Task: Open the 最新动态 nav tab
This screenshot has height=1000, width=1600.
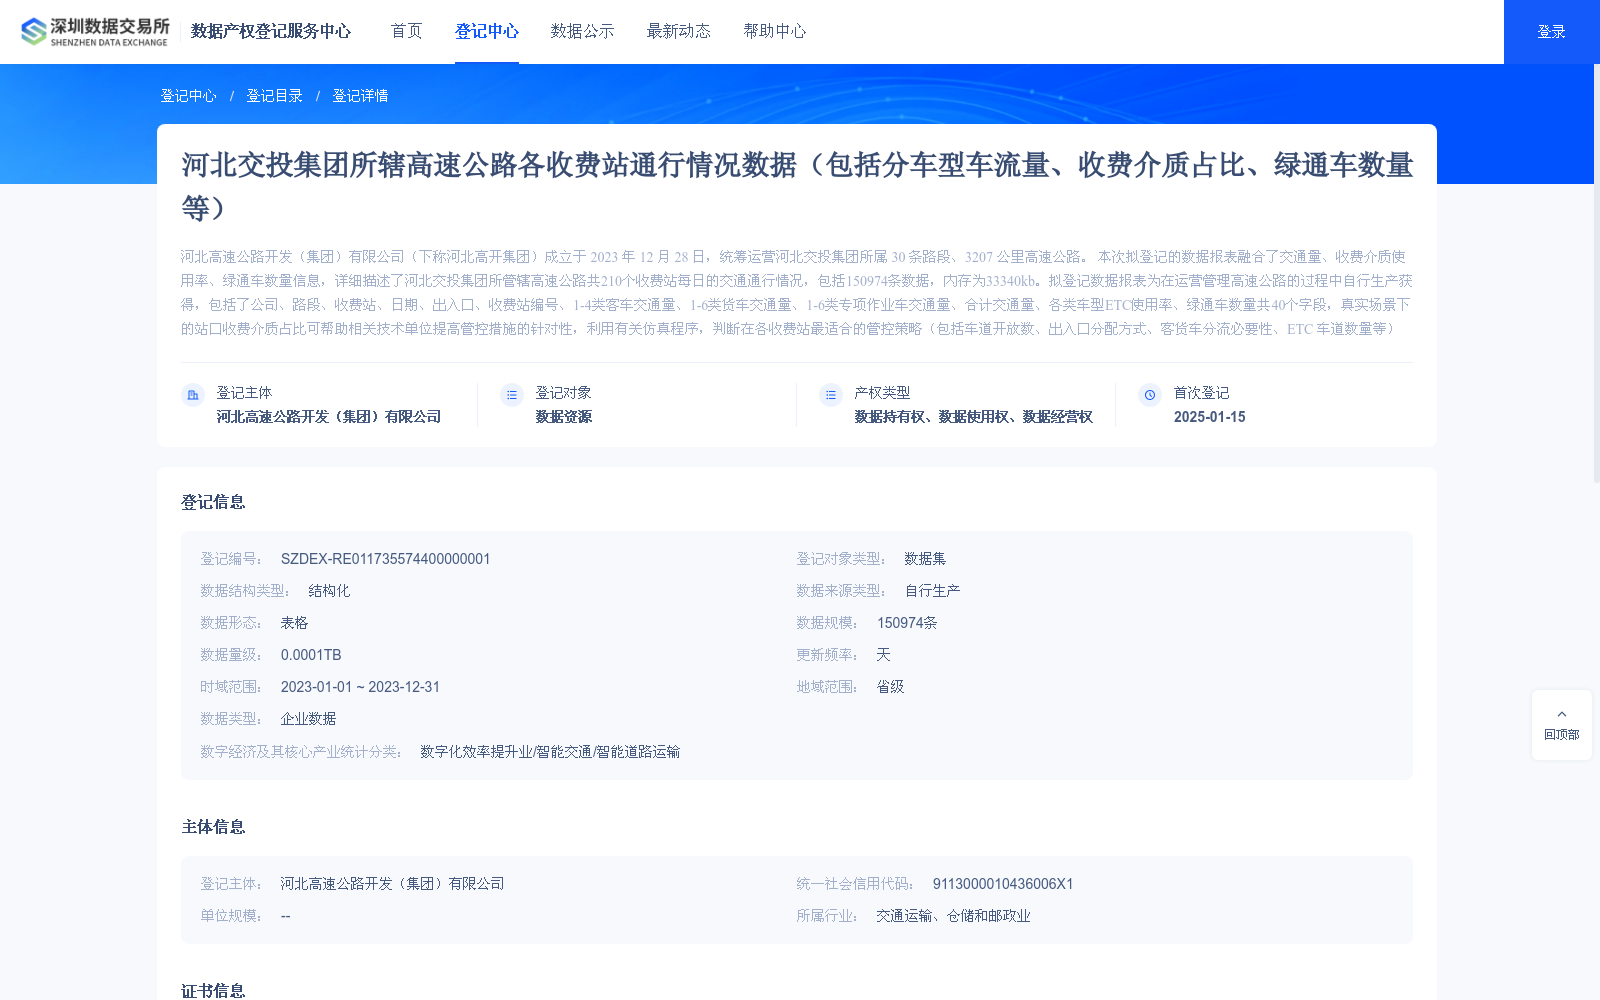Action: (678, 31)
